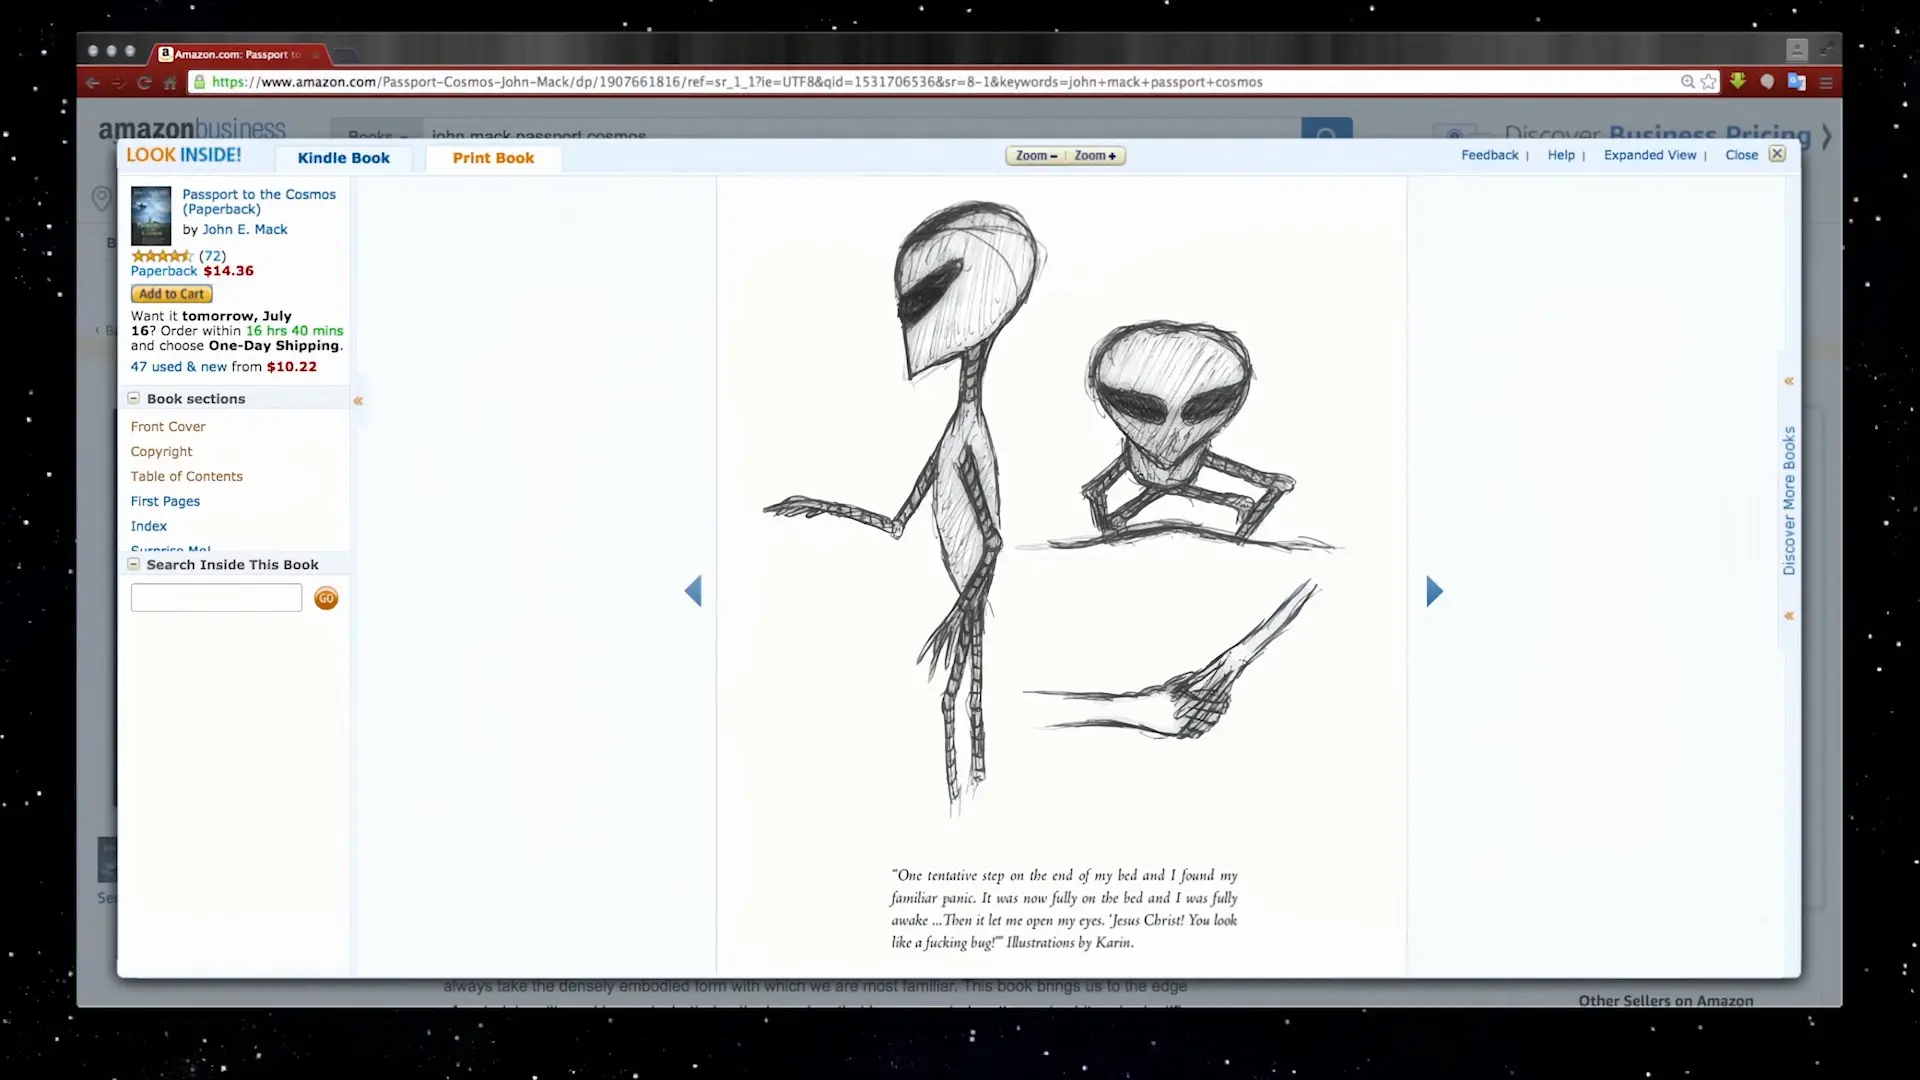
Task: Open the Feedback link
Action: 1489,155
